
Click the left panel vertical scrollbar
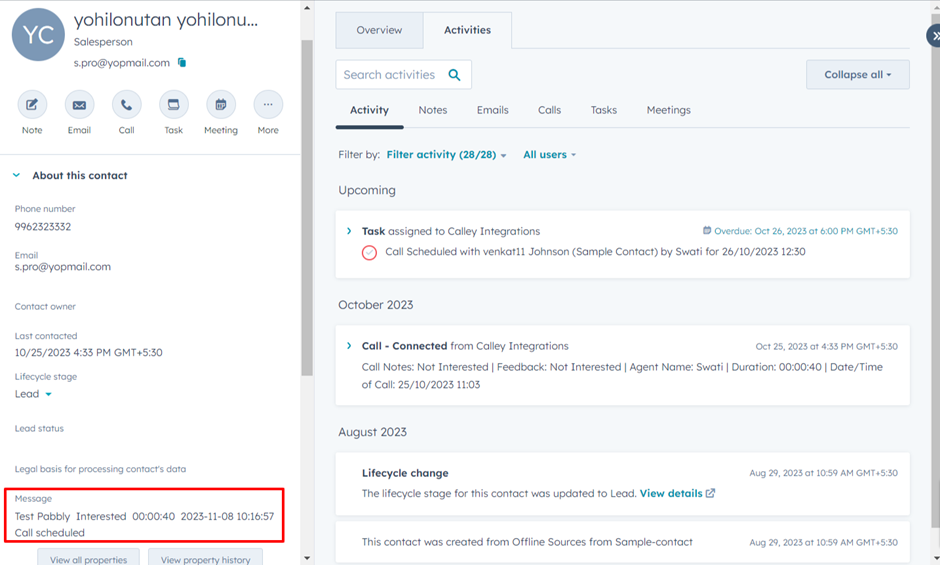tap(307, 200)
